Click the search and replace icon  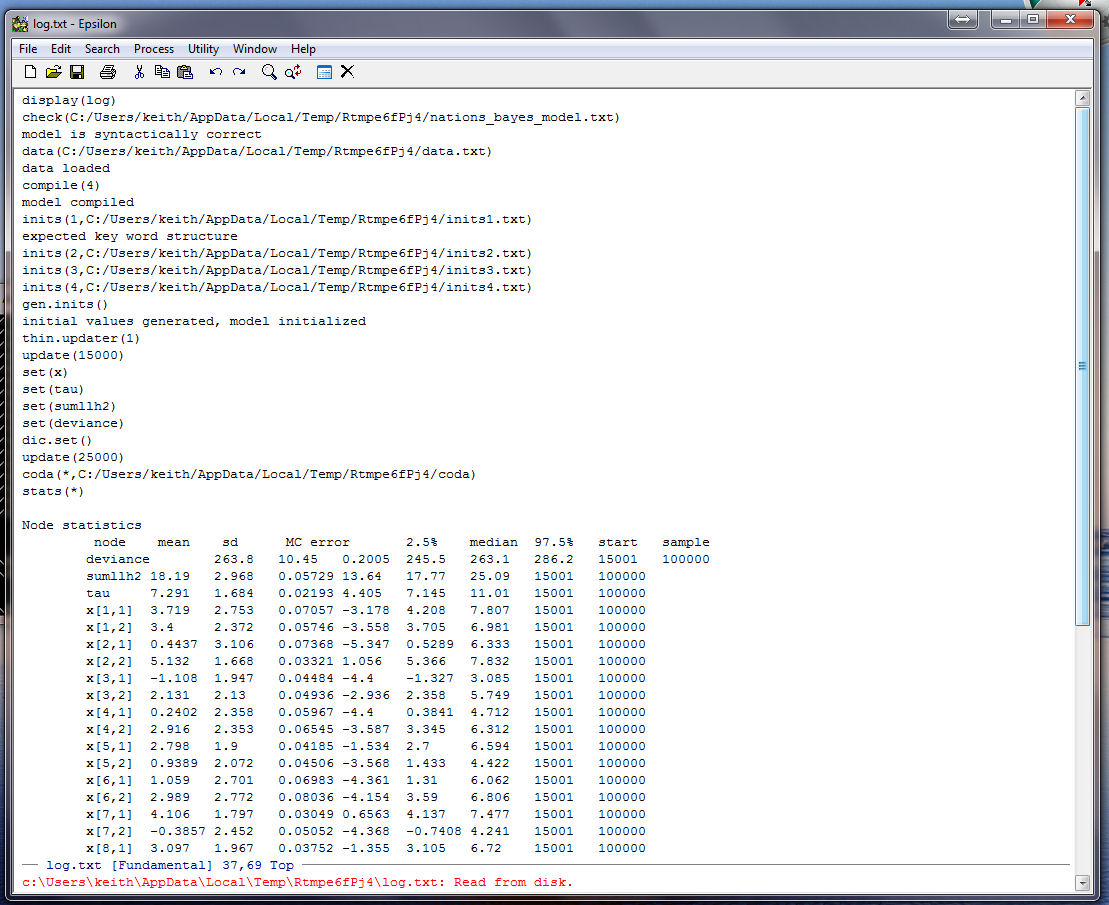(293, 72)
